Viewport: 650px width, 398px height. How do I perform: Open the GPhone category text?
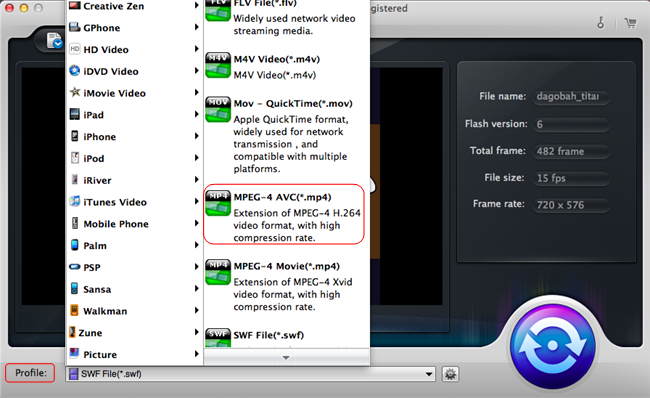click(x=102, y=28)
